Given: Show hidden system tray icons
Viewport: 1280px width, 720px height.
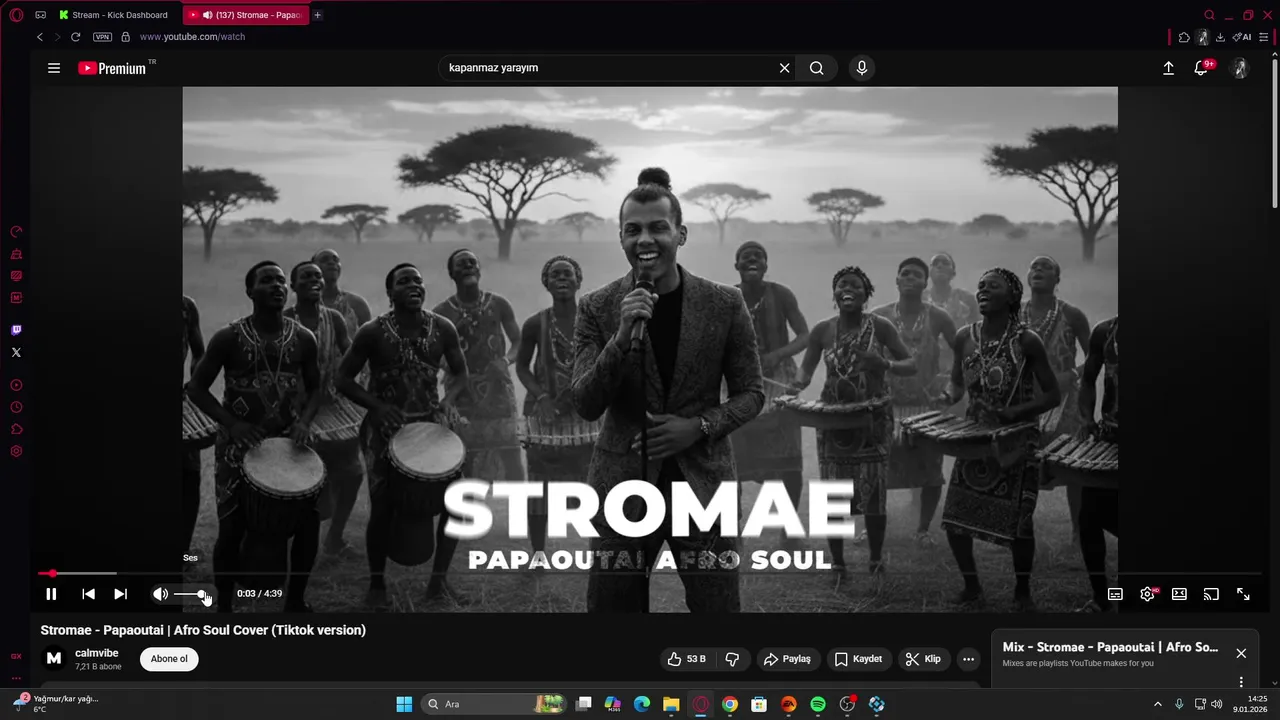Looking at the screenshot, I should (x=1158, y=704).
